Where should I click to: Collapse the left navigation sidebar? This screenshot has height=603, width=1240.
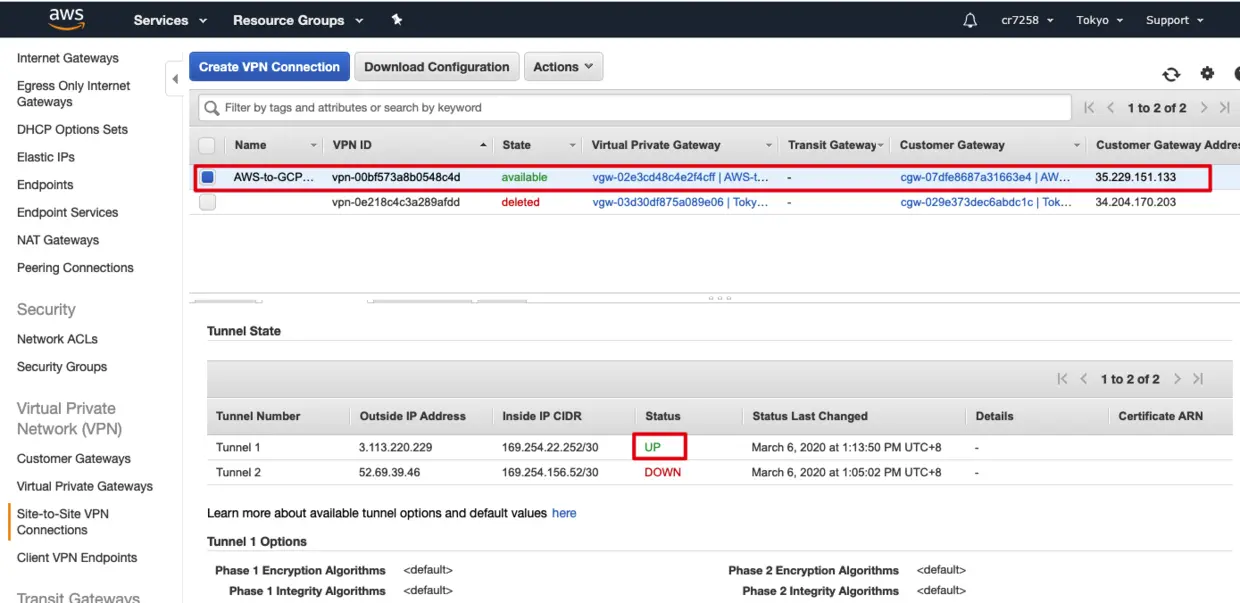[175, 79]
